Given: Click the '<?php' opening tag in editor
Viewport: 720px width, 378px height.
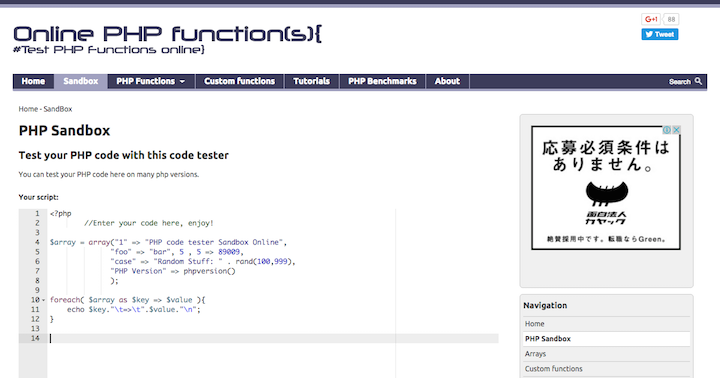Looking at the screenshot, I should coord(61,214).
